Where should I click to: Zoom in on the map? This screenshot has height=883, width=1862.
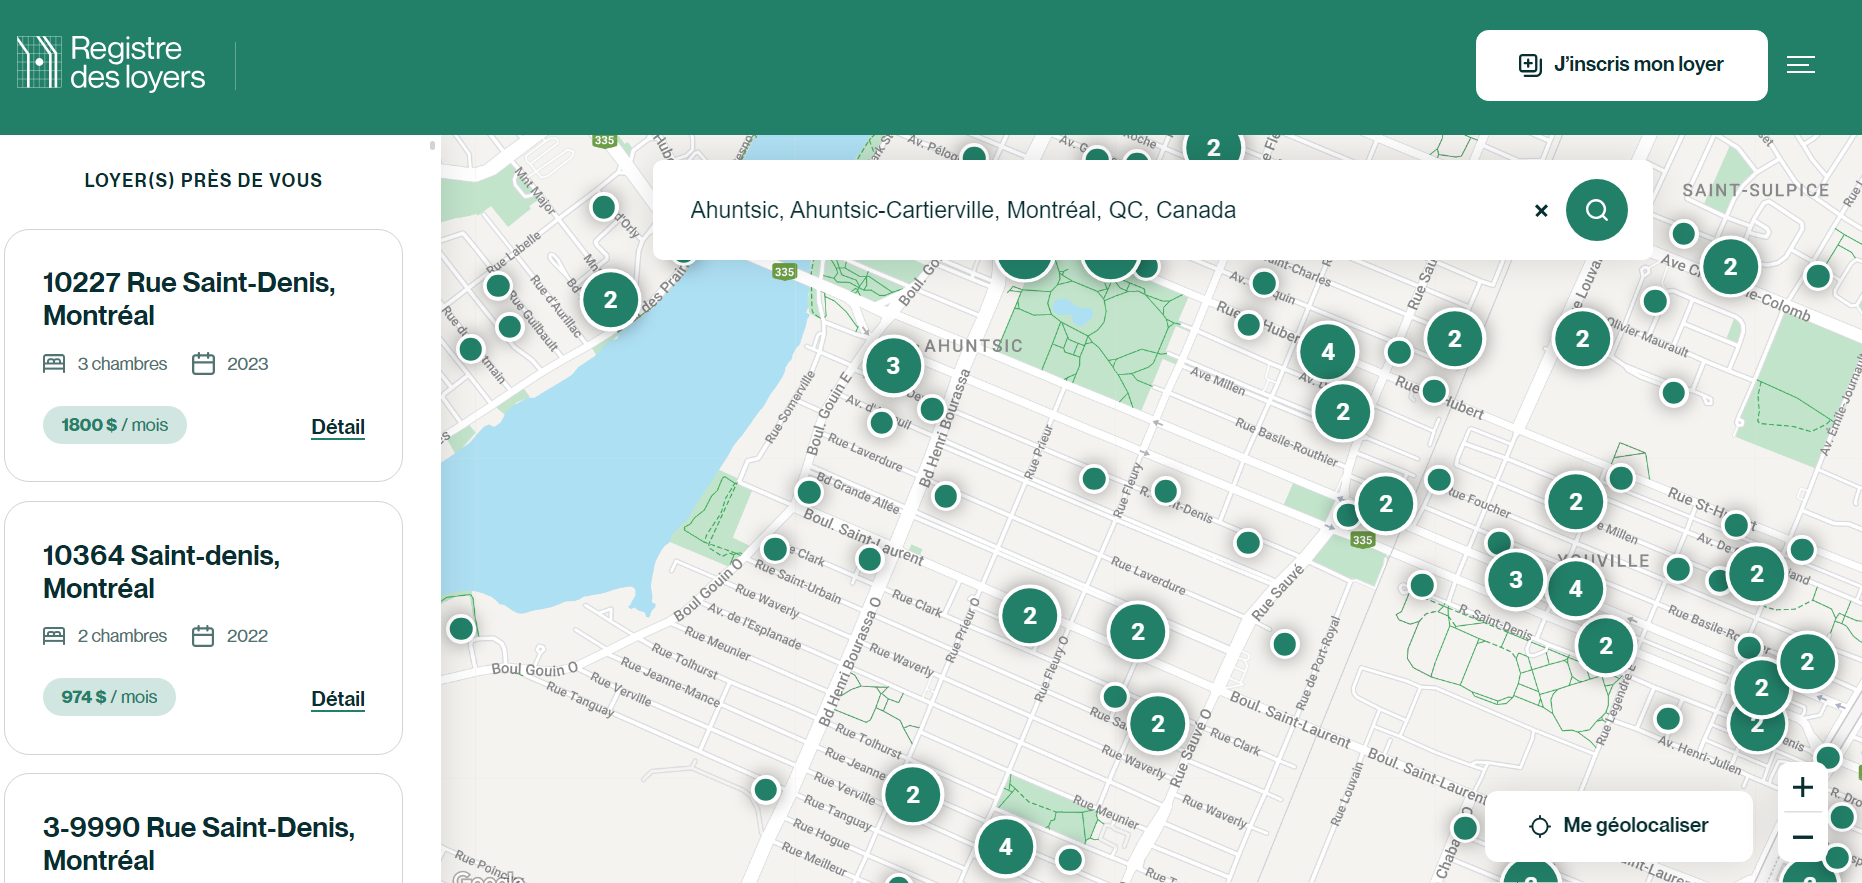[1802, 788]
